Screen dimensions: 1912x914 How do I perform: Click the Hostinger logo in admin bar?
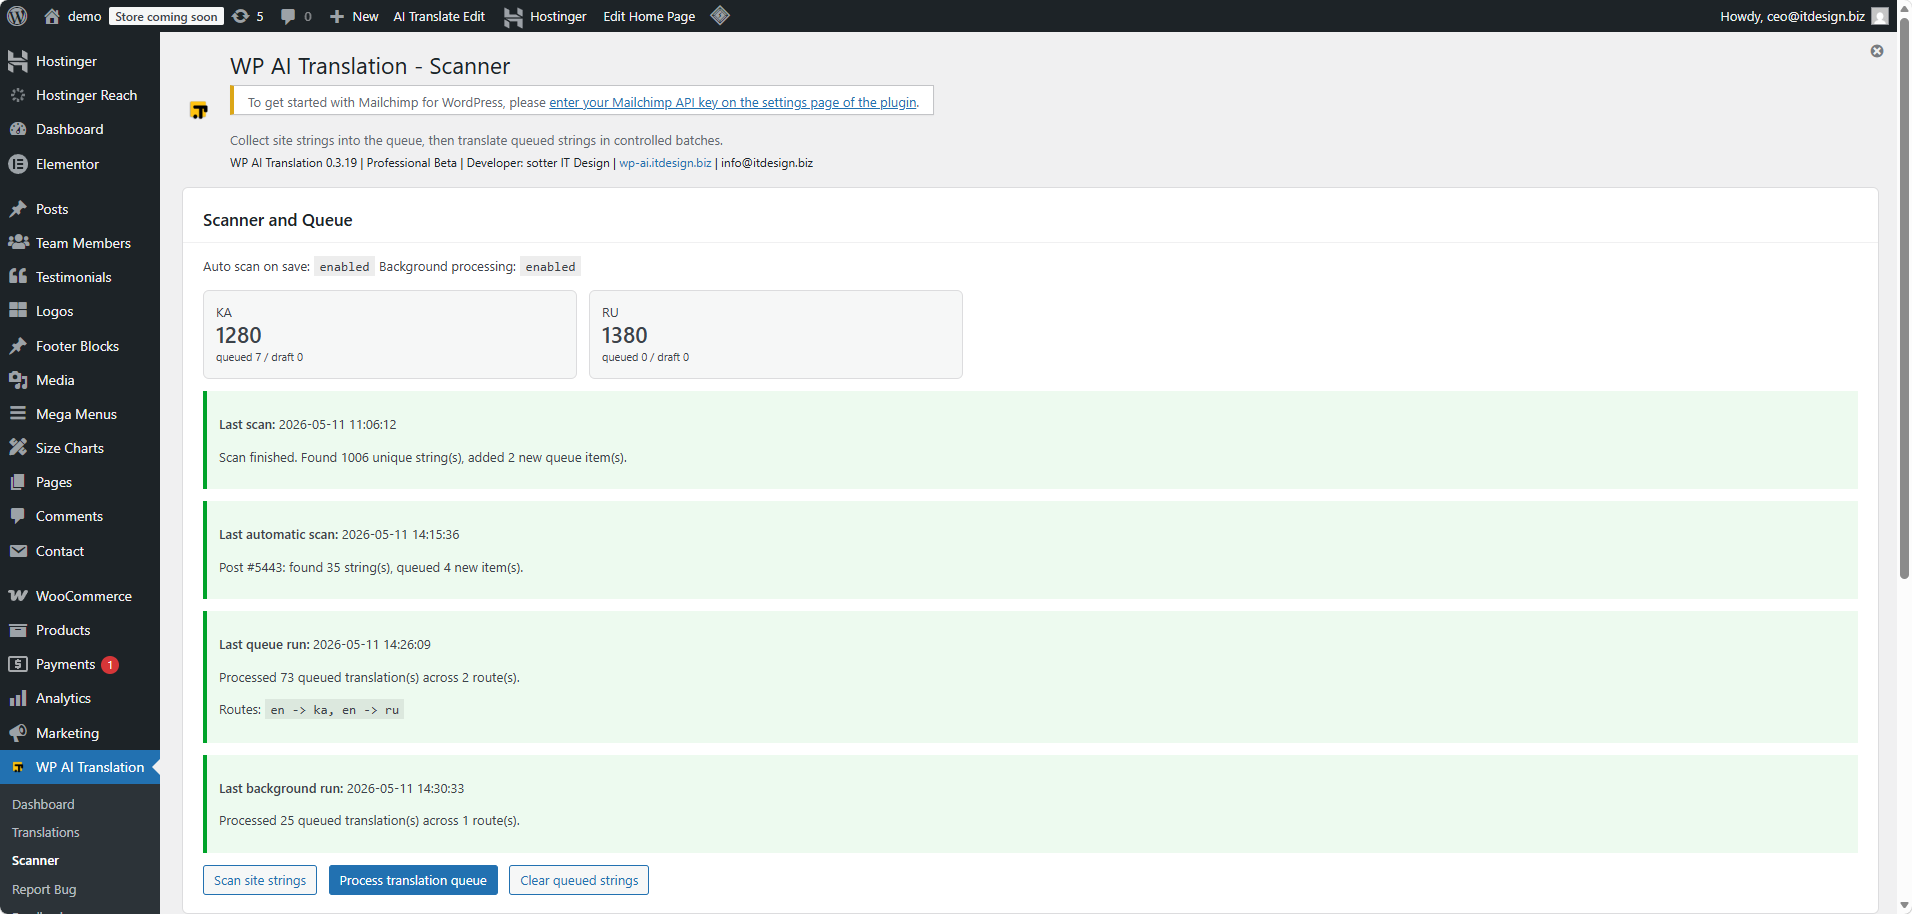513,16
